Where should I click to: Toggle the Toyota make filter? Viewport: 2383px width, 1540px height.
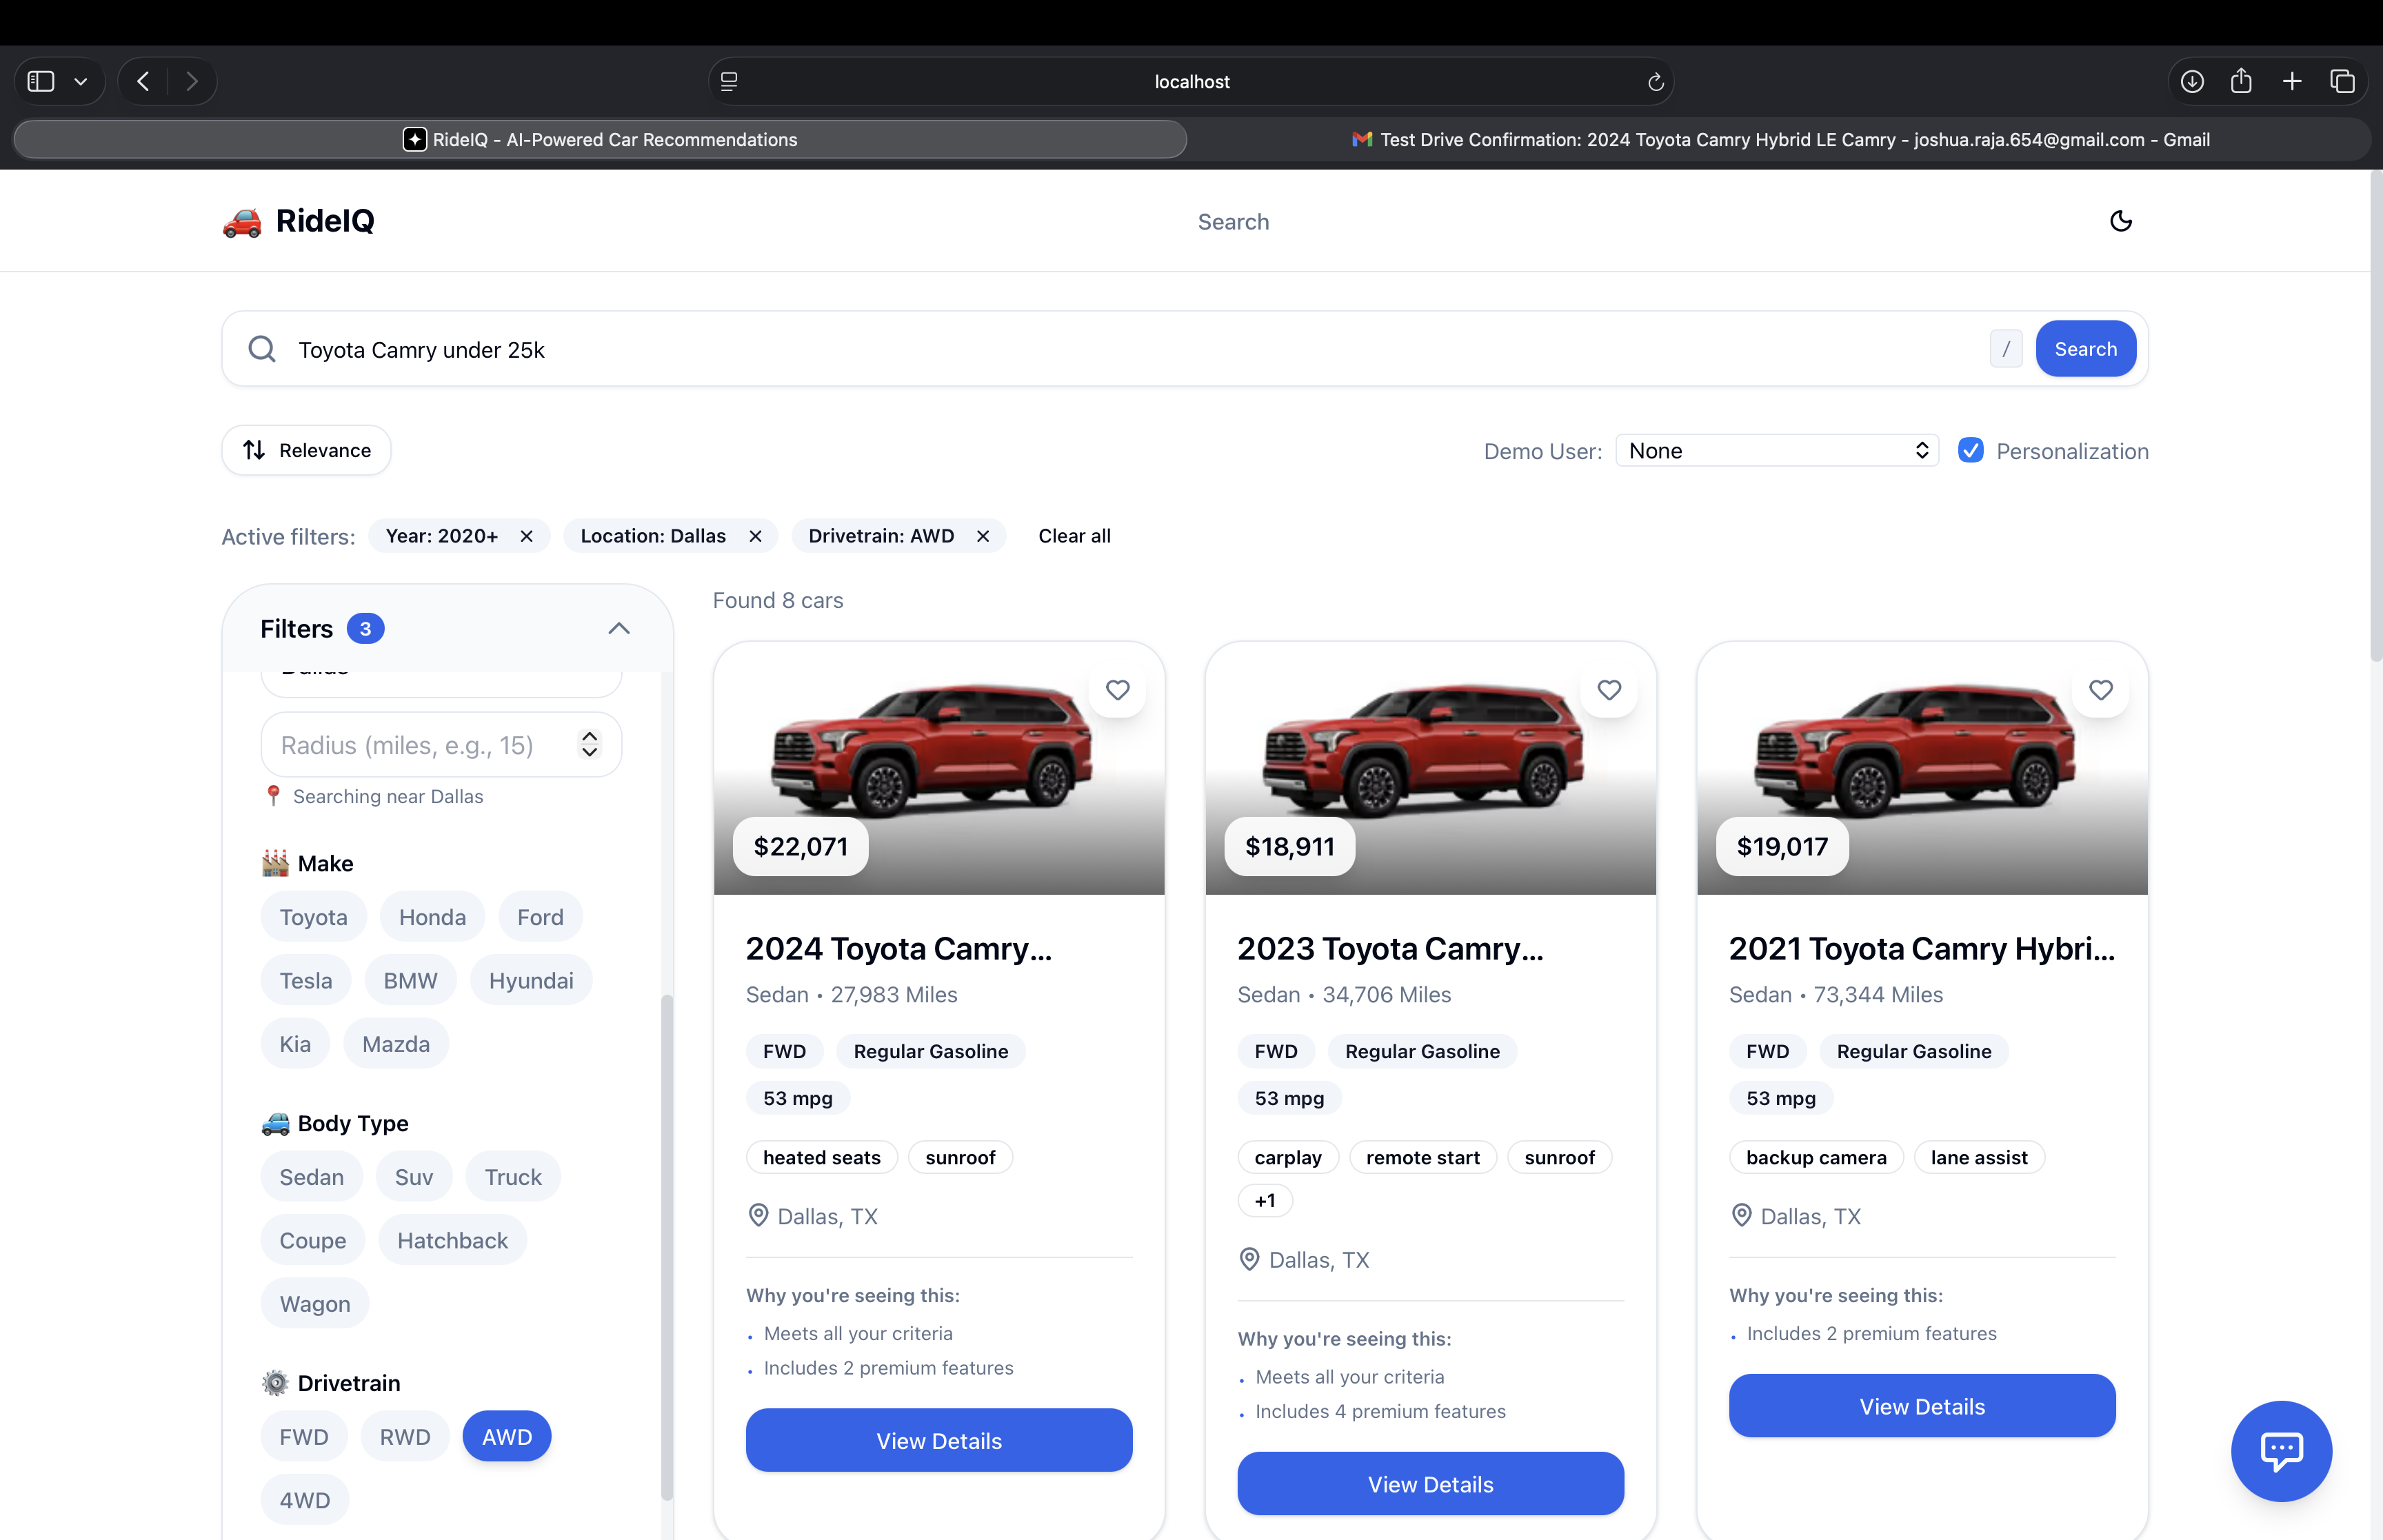313,917
